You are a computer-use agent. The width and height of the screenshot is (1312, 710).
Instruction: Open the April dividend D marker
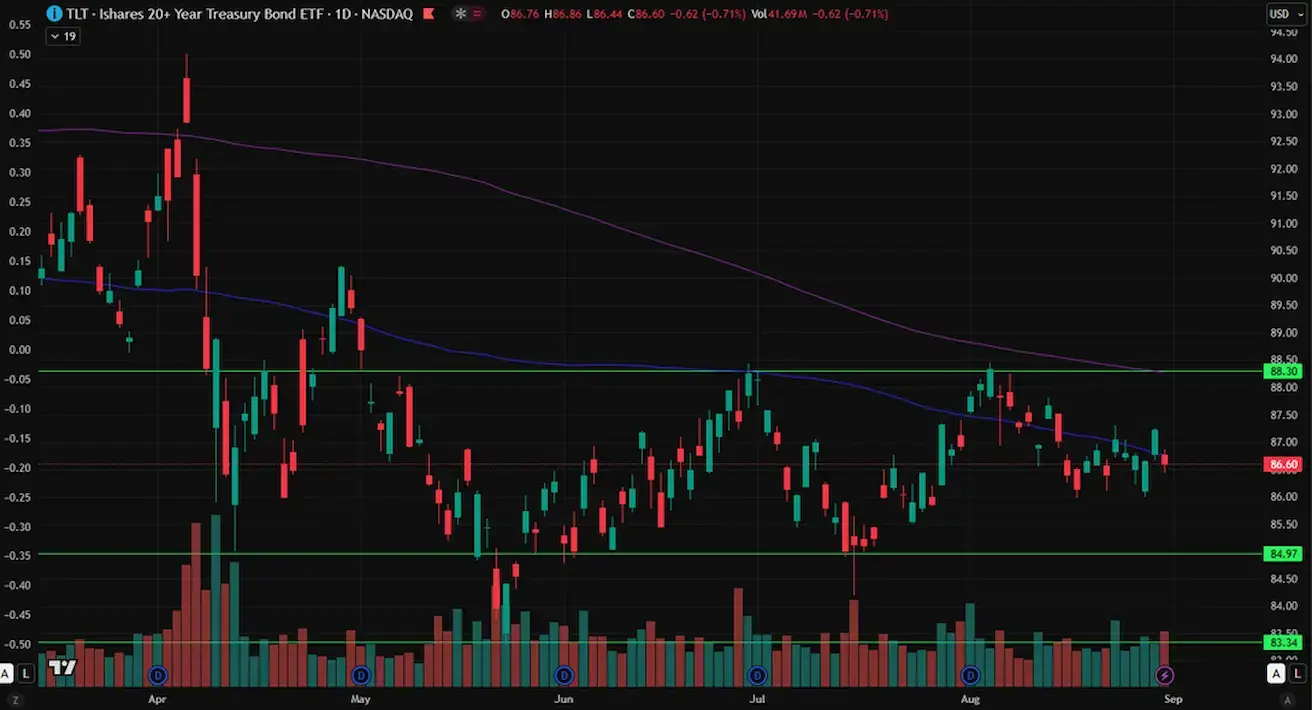[x=156, y=676]
